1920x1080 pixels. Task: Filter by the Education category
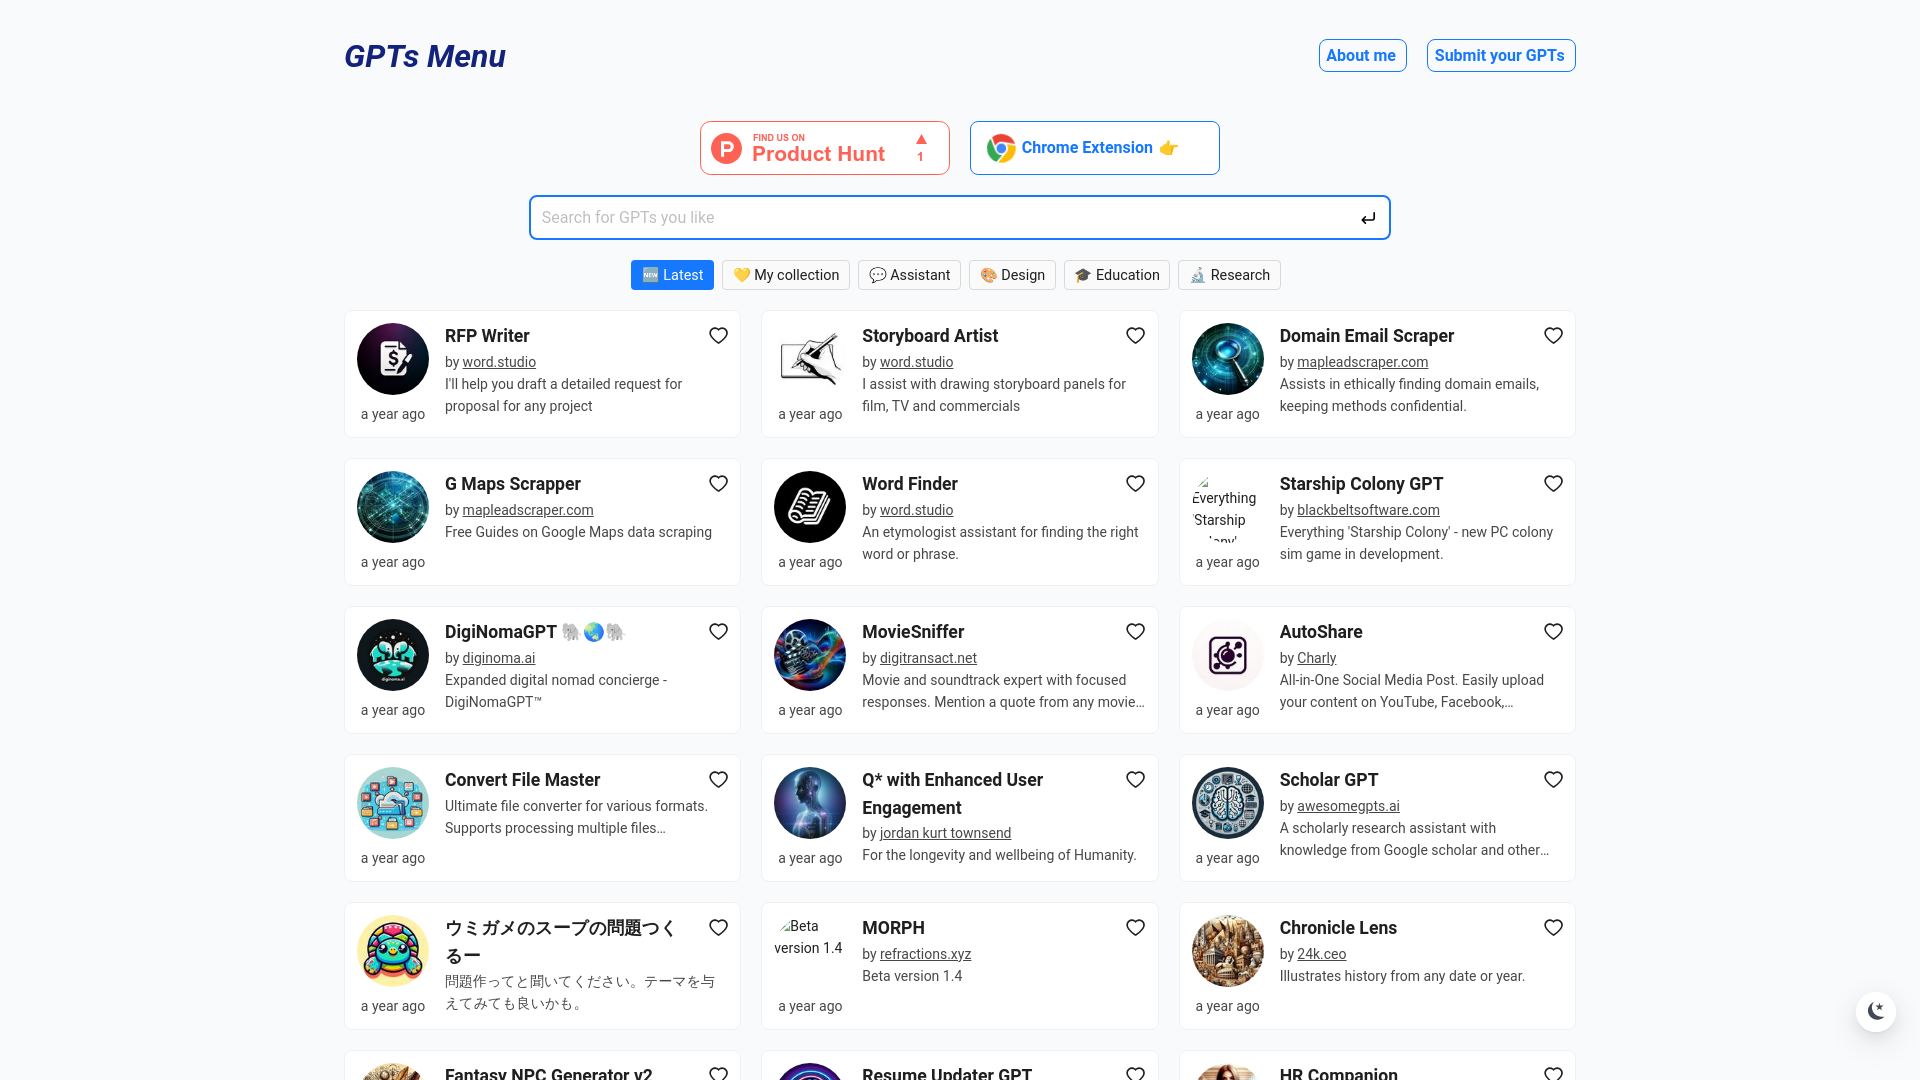tap(1116, 275)
